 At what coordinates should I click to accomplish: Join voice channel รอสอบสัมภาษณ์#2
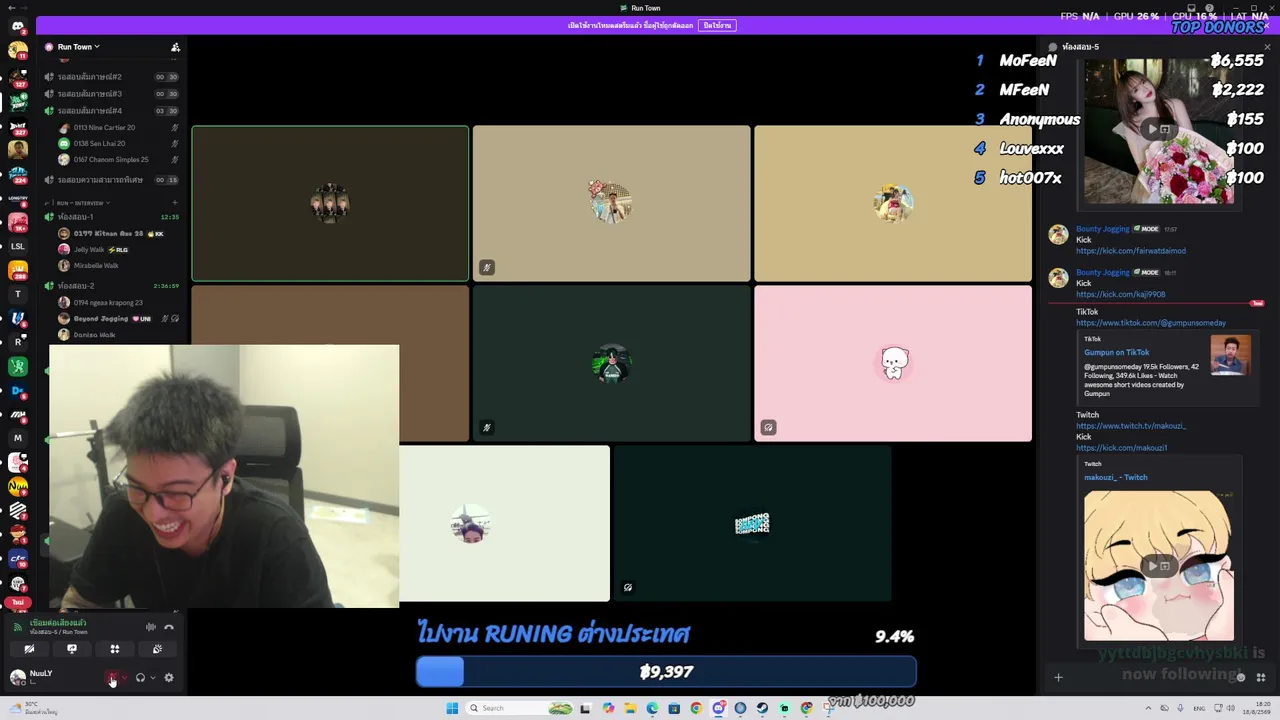click(112, 76)
